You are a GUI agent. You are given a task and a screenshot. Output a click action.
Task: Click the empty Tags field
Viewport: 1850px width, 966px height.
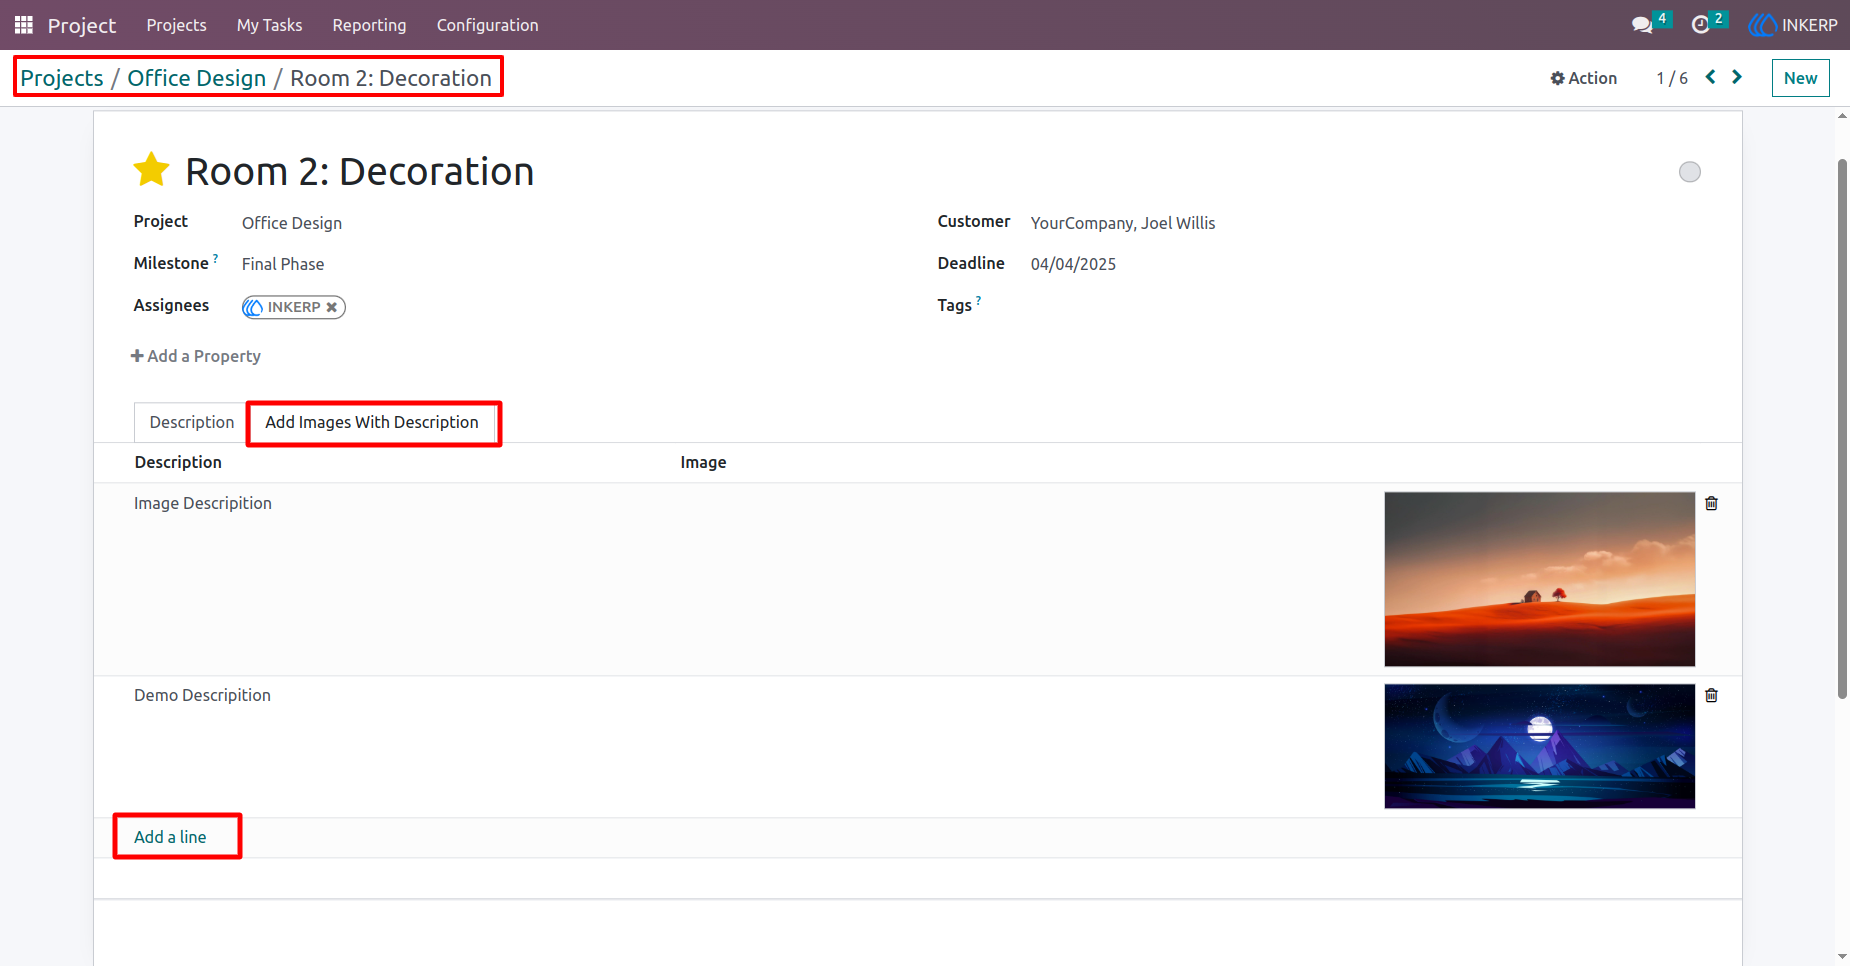click(x=1366, y=306)
